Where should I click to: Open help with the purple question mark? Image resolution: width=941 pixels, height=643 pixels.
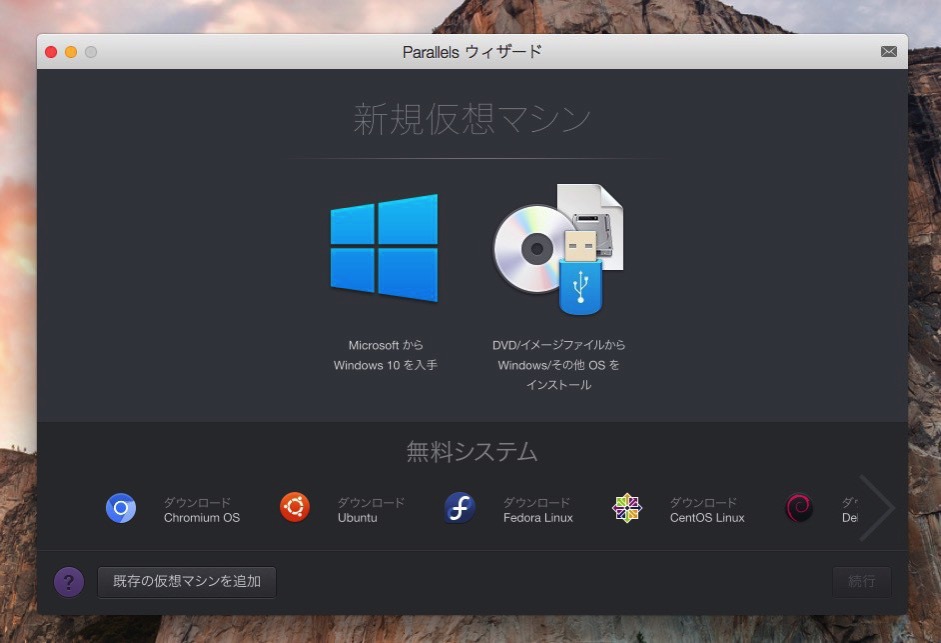tap(69, 582)
